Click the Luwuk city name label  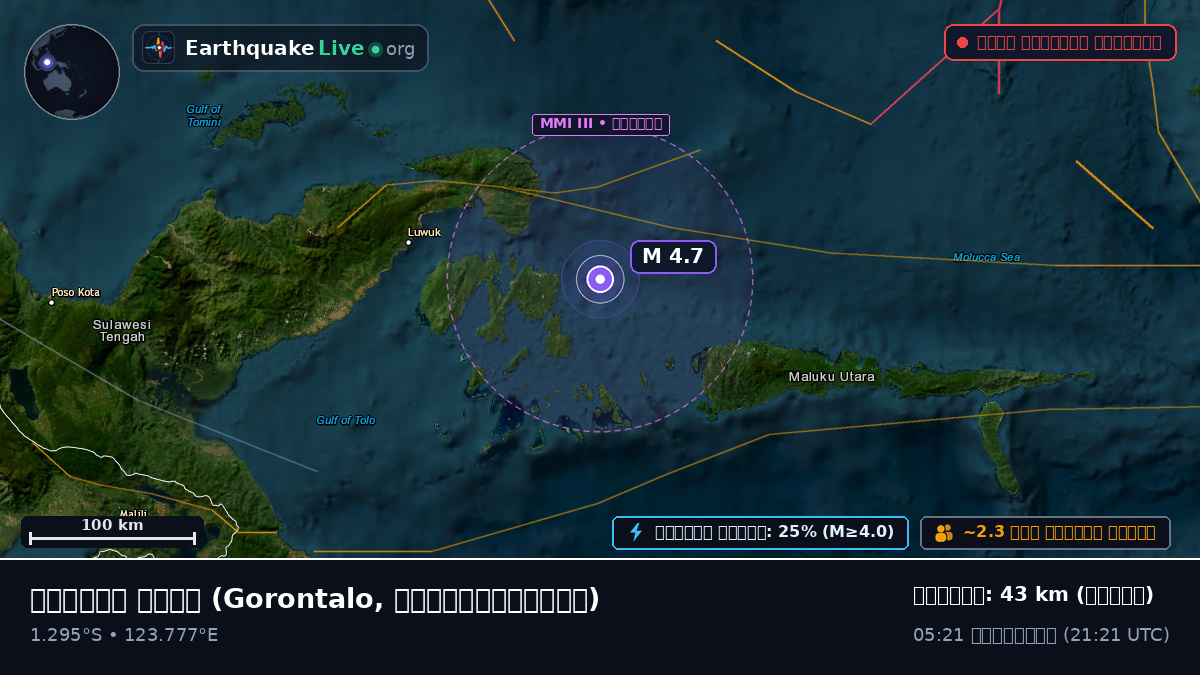(424, 233)
